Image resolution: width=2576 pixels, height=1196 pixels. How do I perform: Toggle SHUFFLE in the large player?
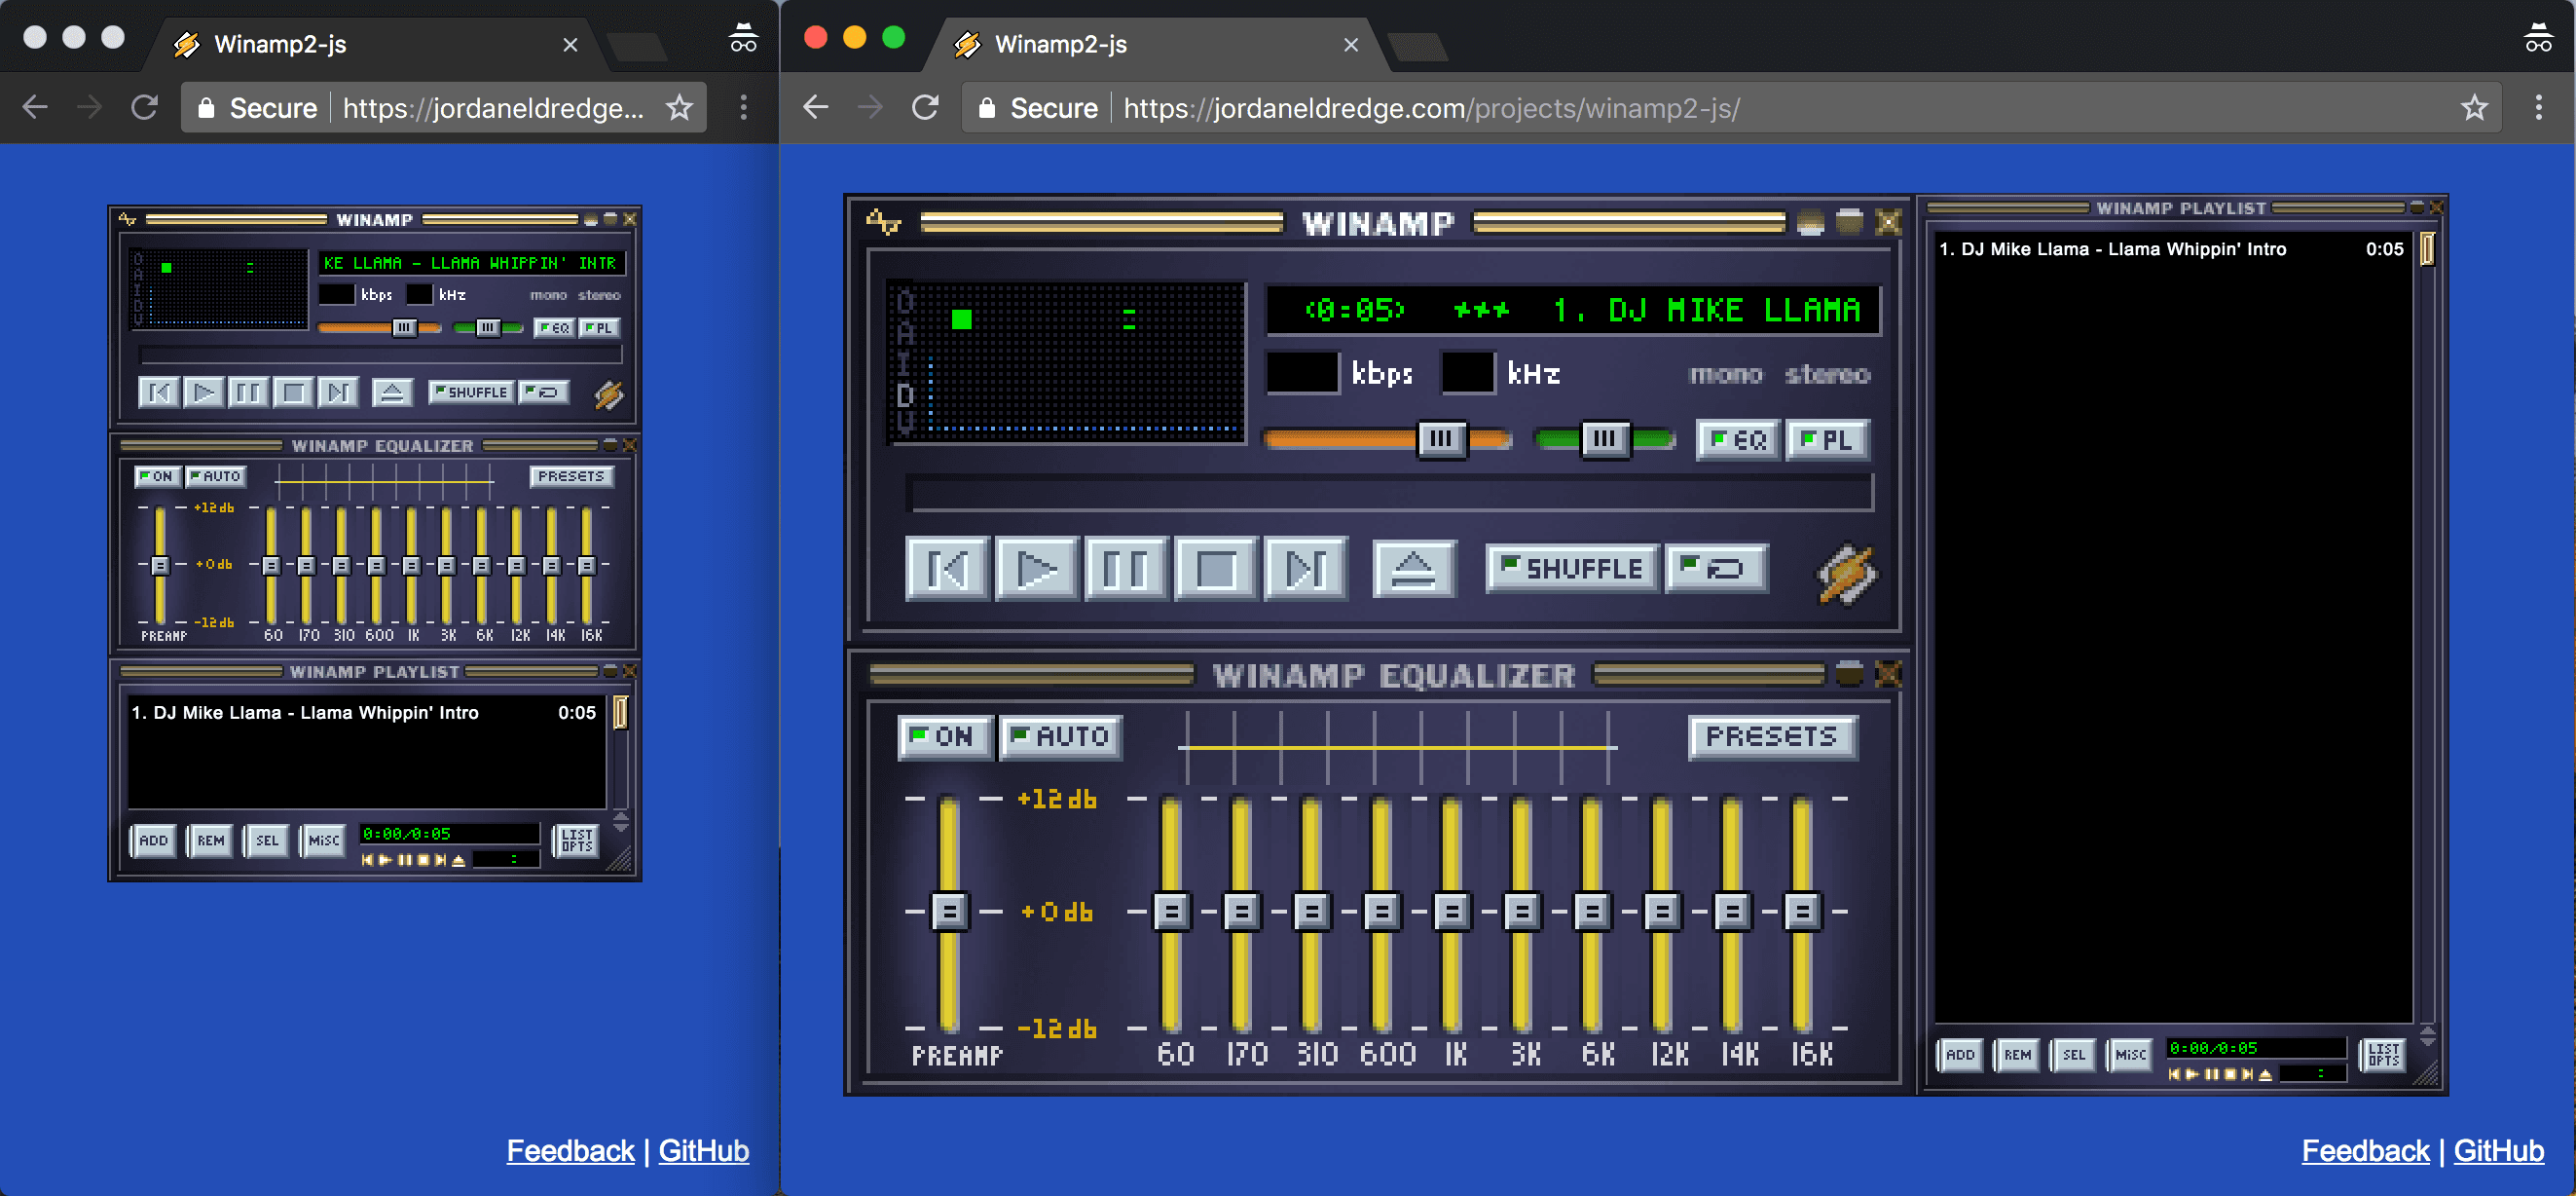(1572, 569)
